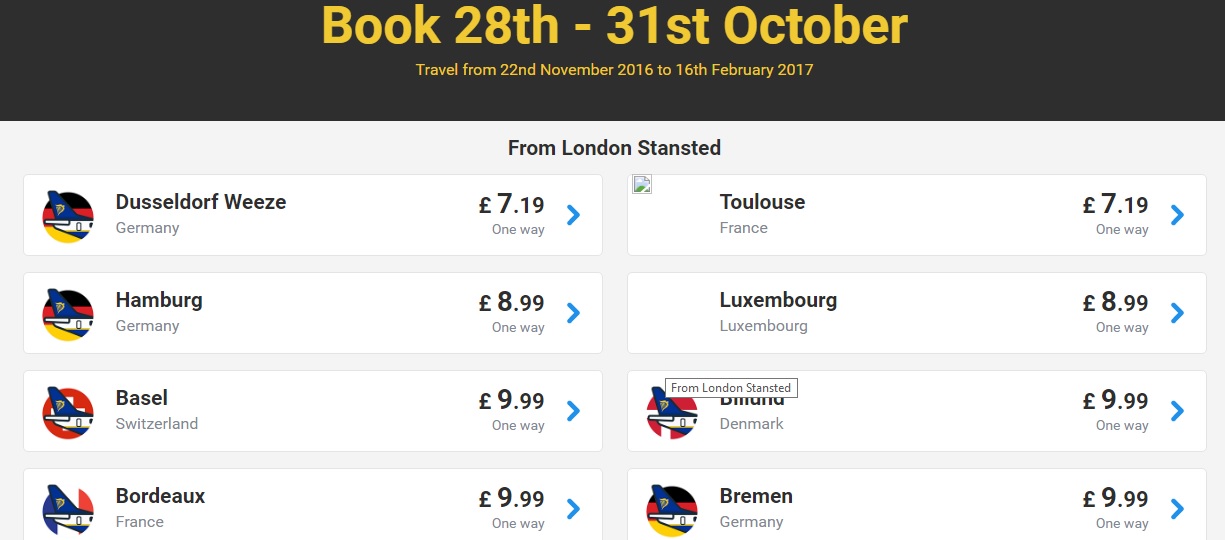This screenshot has height=540, width=1225.
Task: Open Dusseldorf Weeze fare via blue chevron
Action: 573,215
